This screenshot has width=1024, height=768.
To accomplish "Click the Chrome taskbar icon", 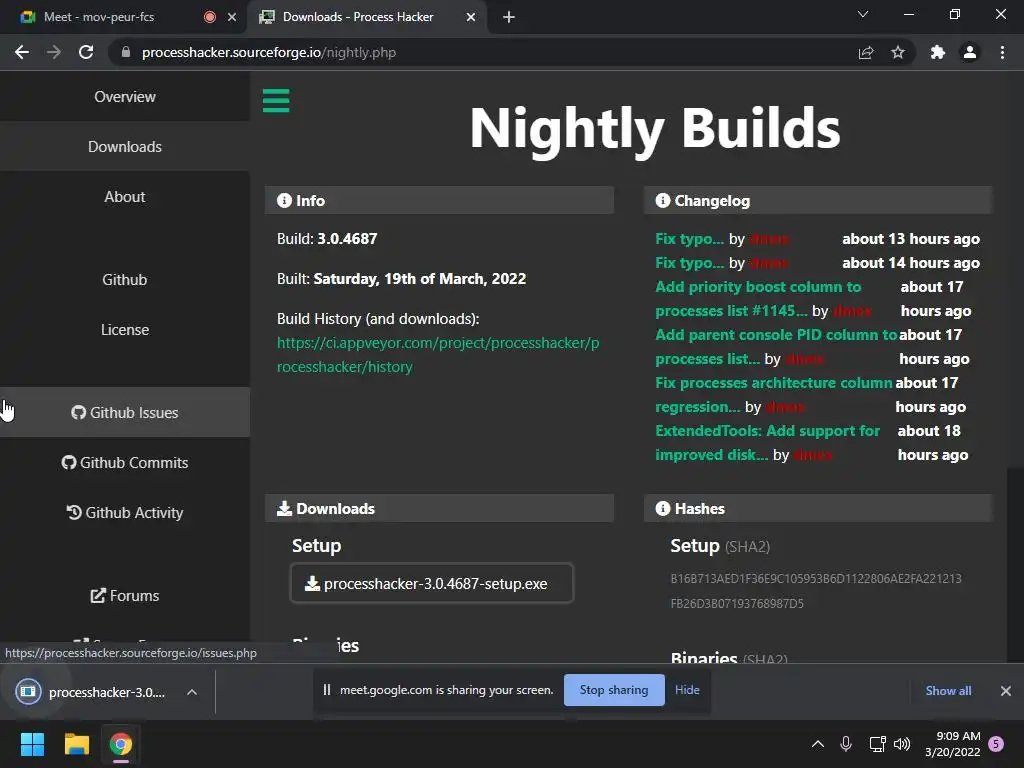I will tap(120, 744).
